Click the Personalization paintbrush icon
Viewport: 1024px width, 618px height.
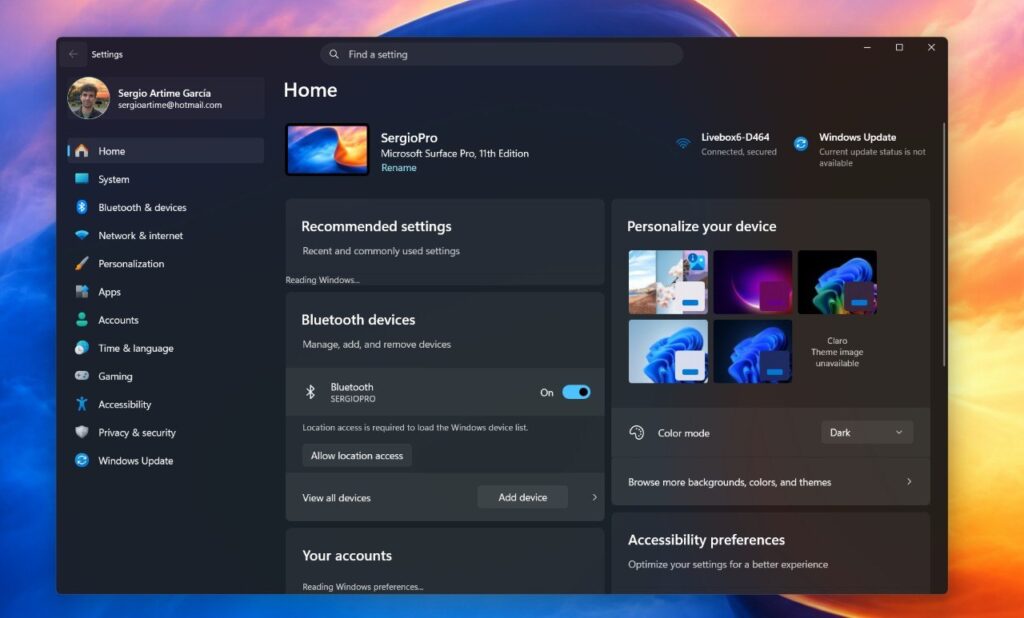click(82, 263)
